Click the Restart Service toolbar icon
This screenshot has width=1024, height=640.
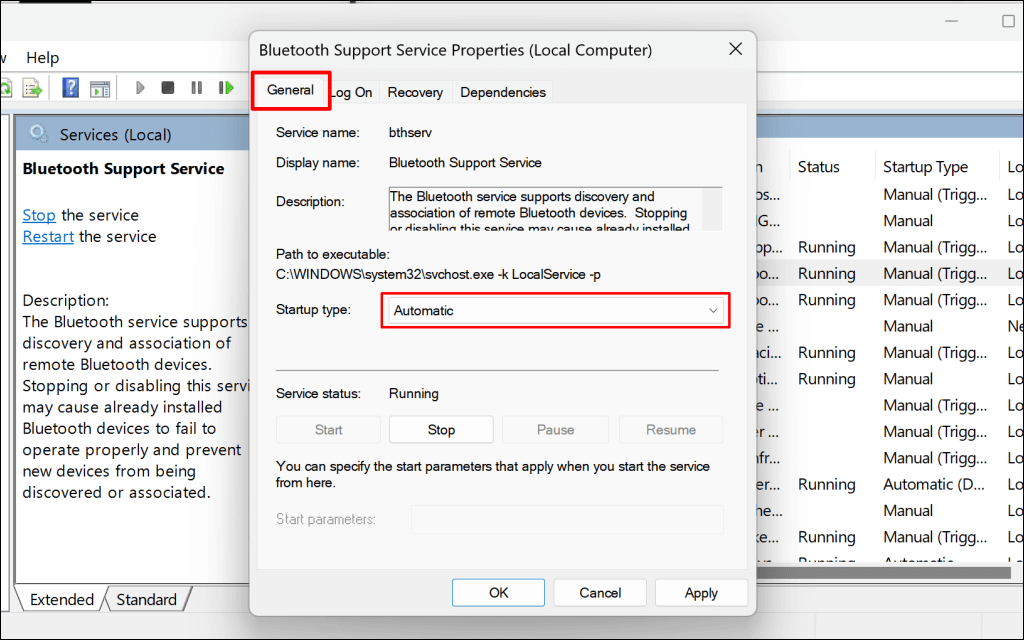coord(226,88)
